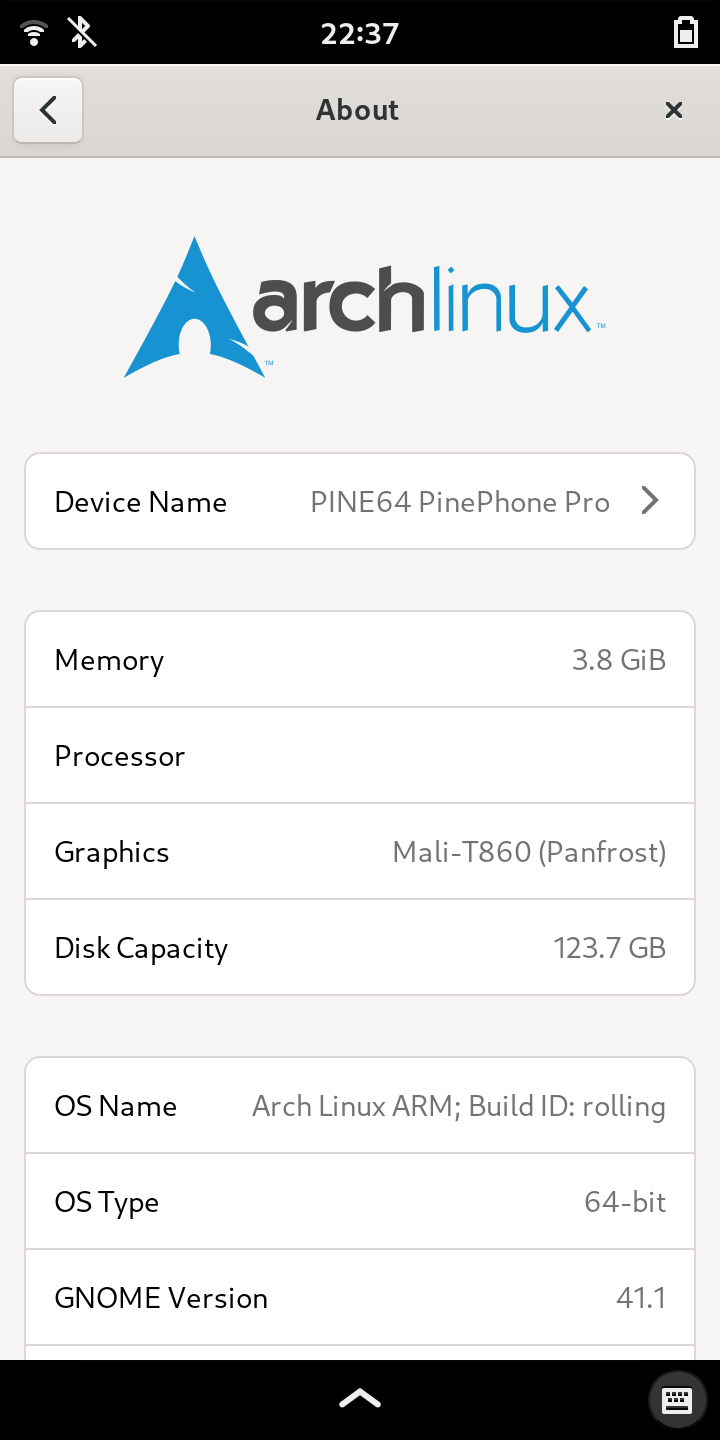The image size is (720, 1440).
Task: Tap the bottom bar up chevron
Action: (360, 1398)
